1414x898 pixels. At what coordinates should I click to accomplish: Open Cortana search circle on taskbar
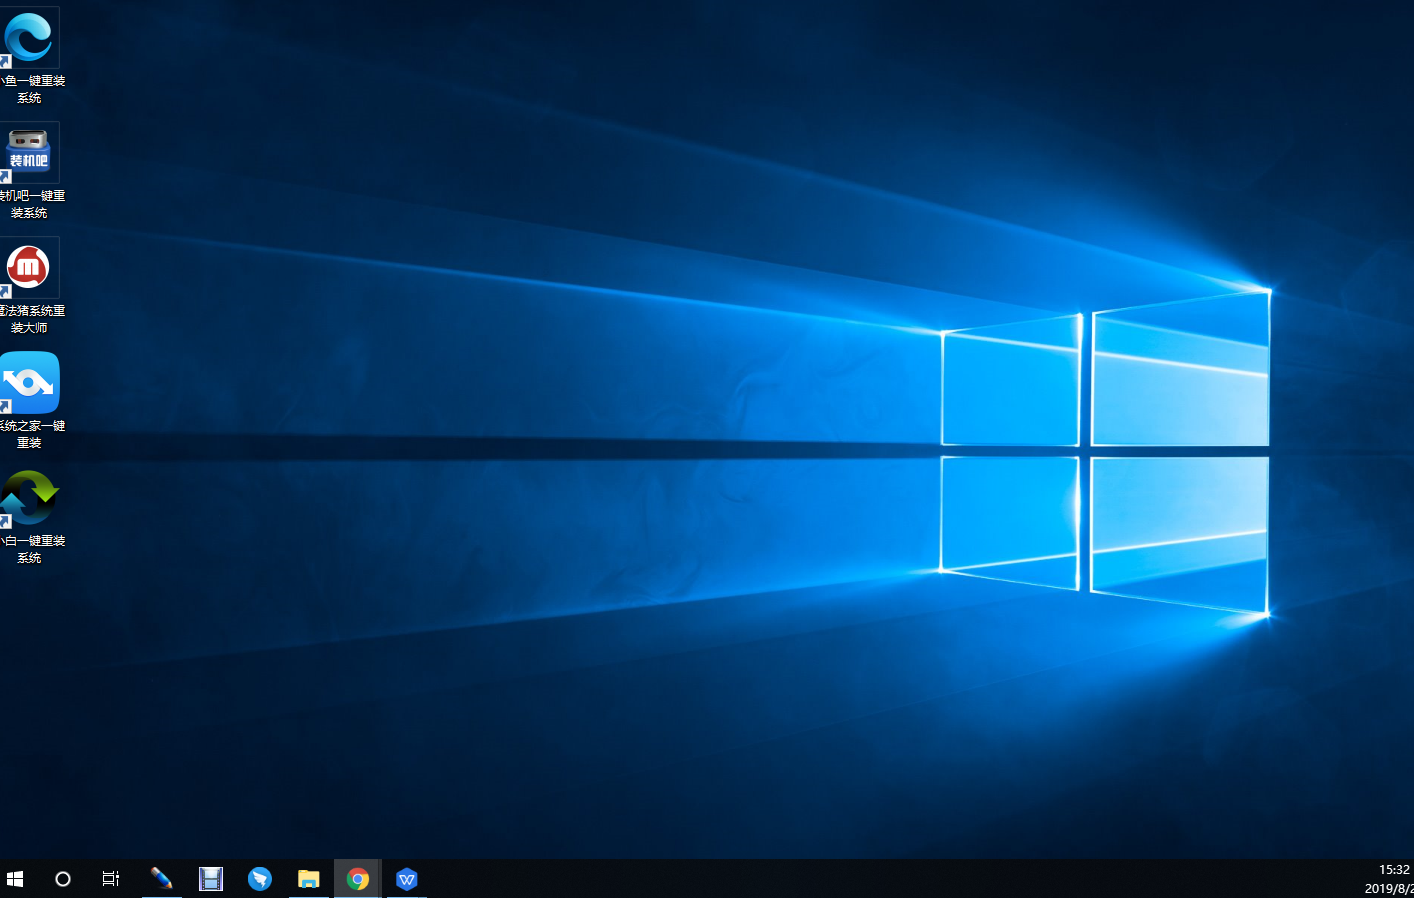63,879
